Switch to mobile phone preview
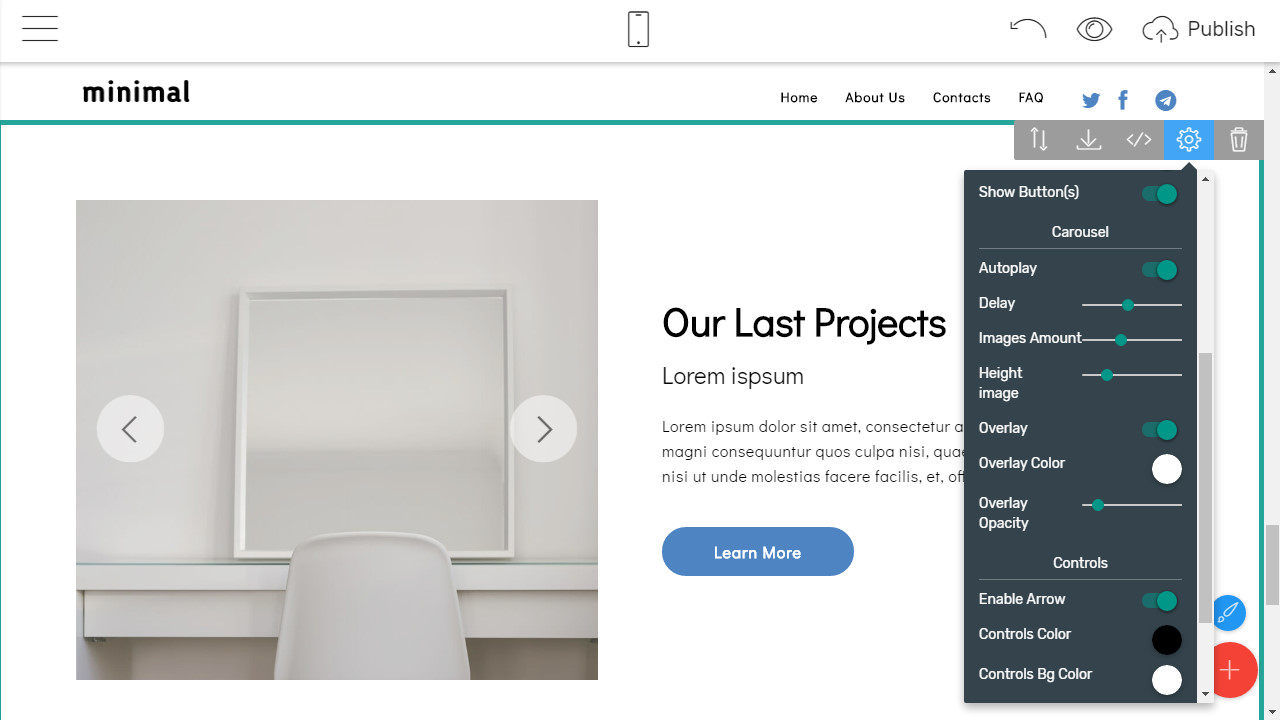The width and height of the screenshot is (1280, 720). 638,29
